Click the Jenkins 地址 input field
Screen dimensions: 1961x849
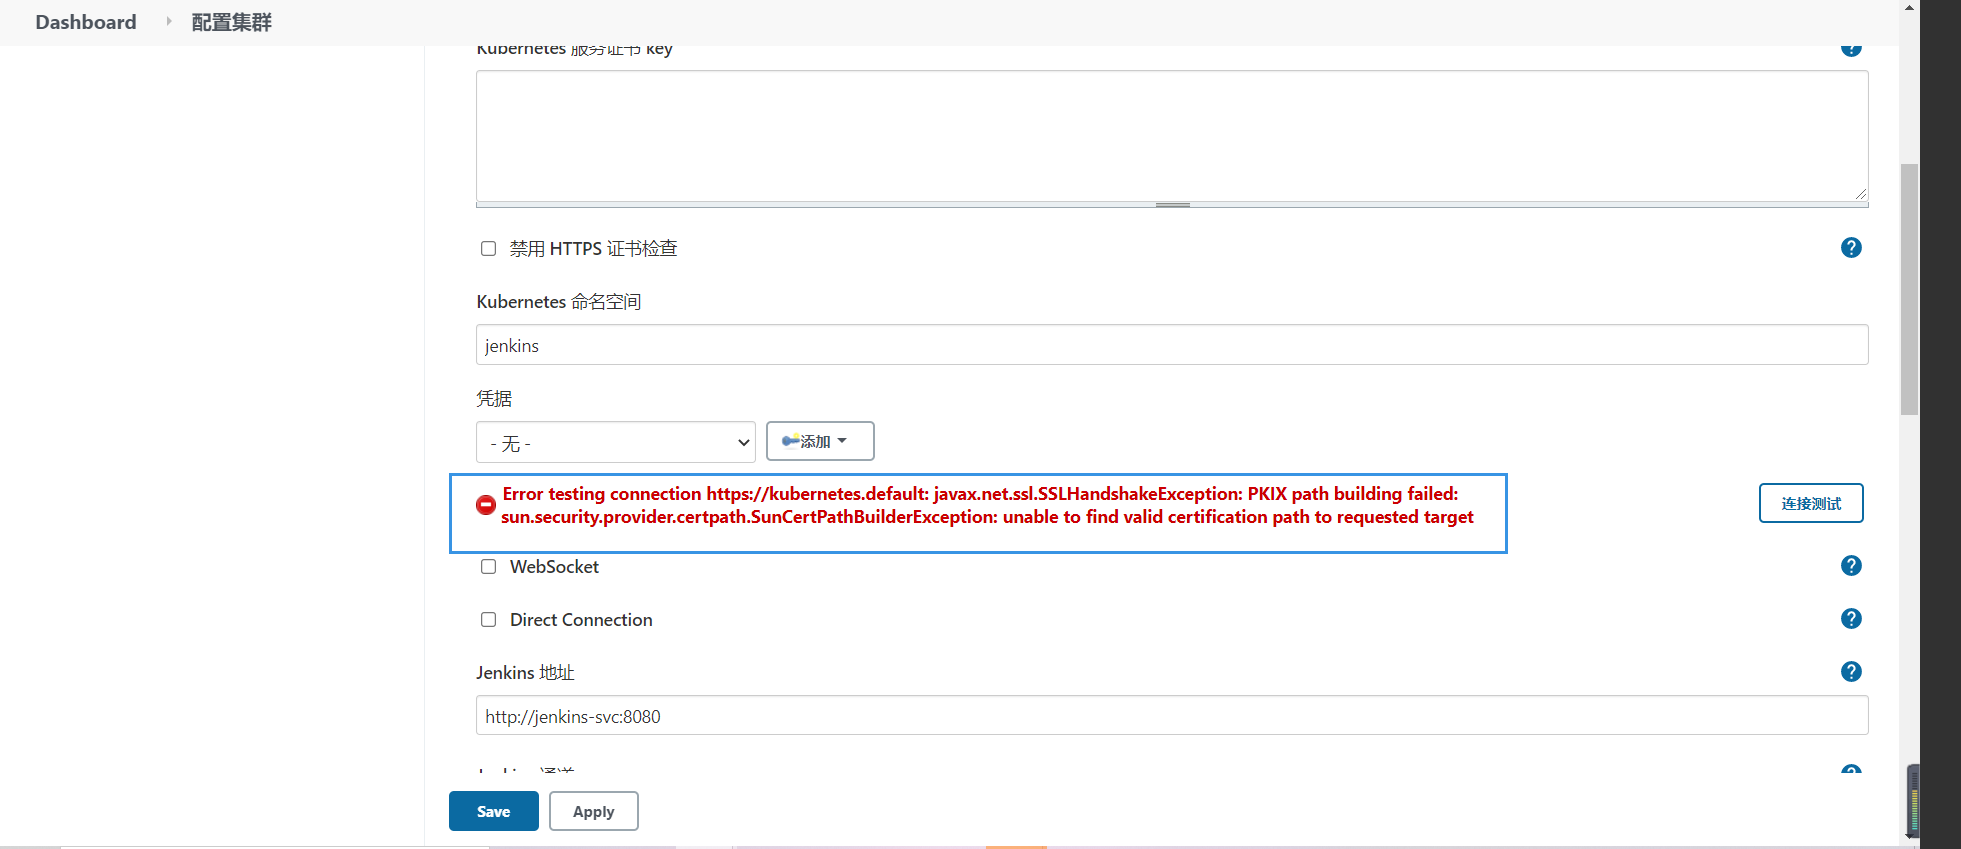(x=1172, y=716)
